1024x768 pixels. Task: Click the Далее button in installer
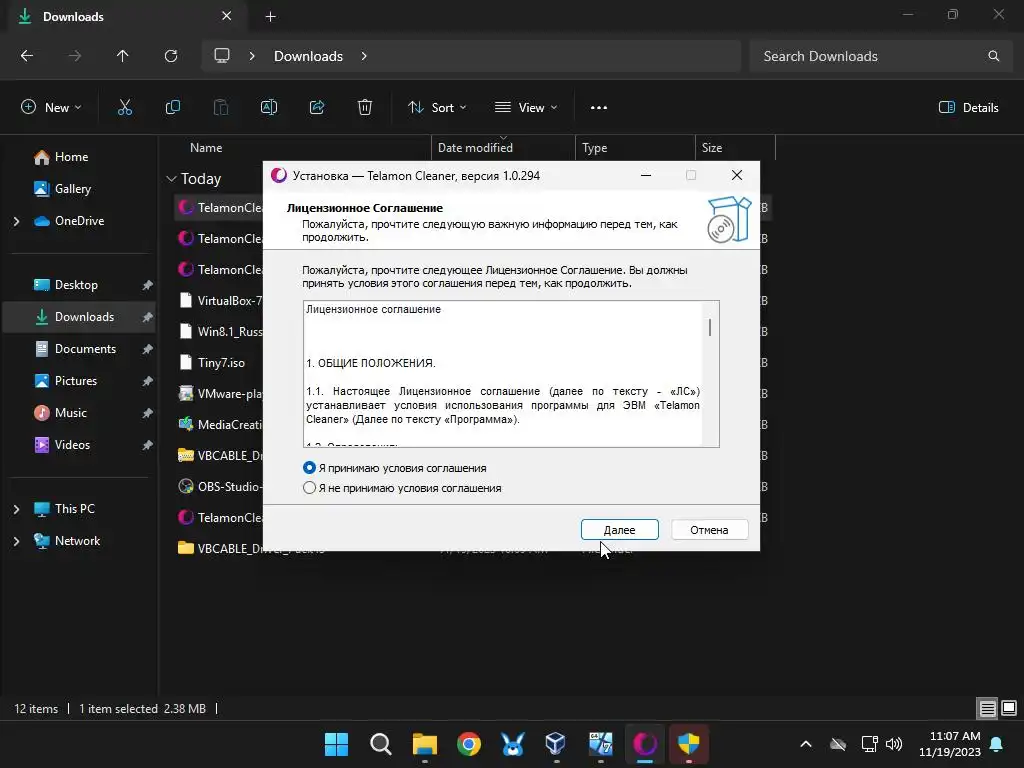coord(619,530)
